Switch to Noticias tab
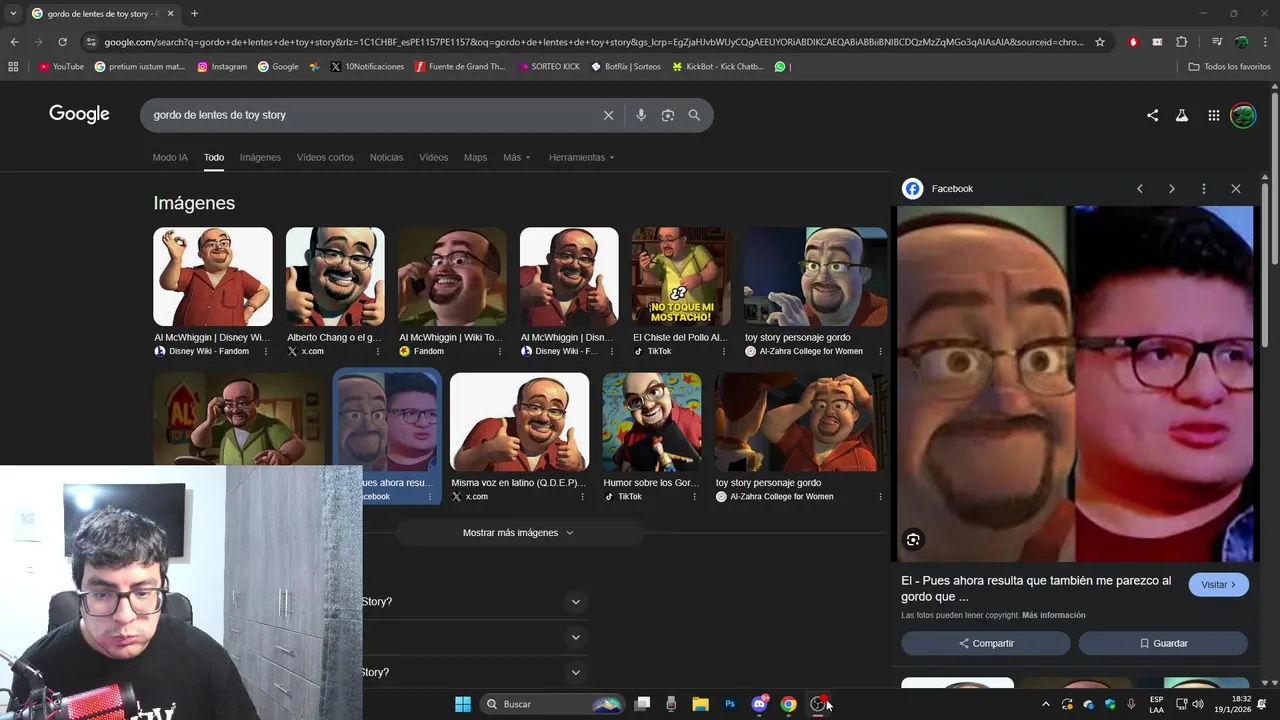1280x720 pixels. [386, 158]
